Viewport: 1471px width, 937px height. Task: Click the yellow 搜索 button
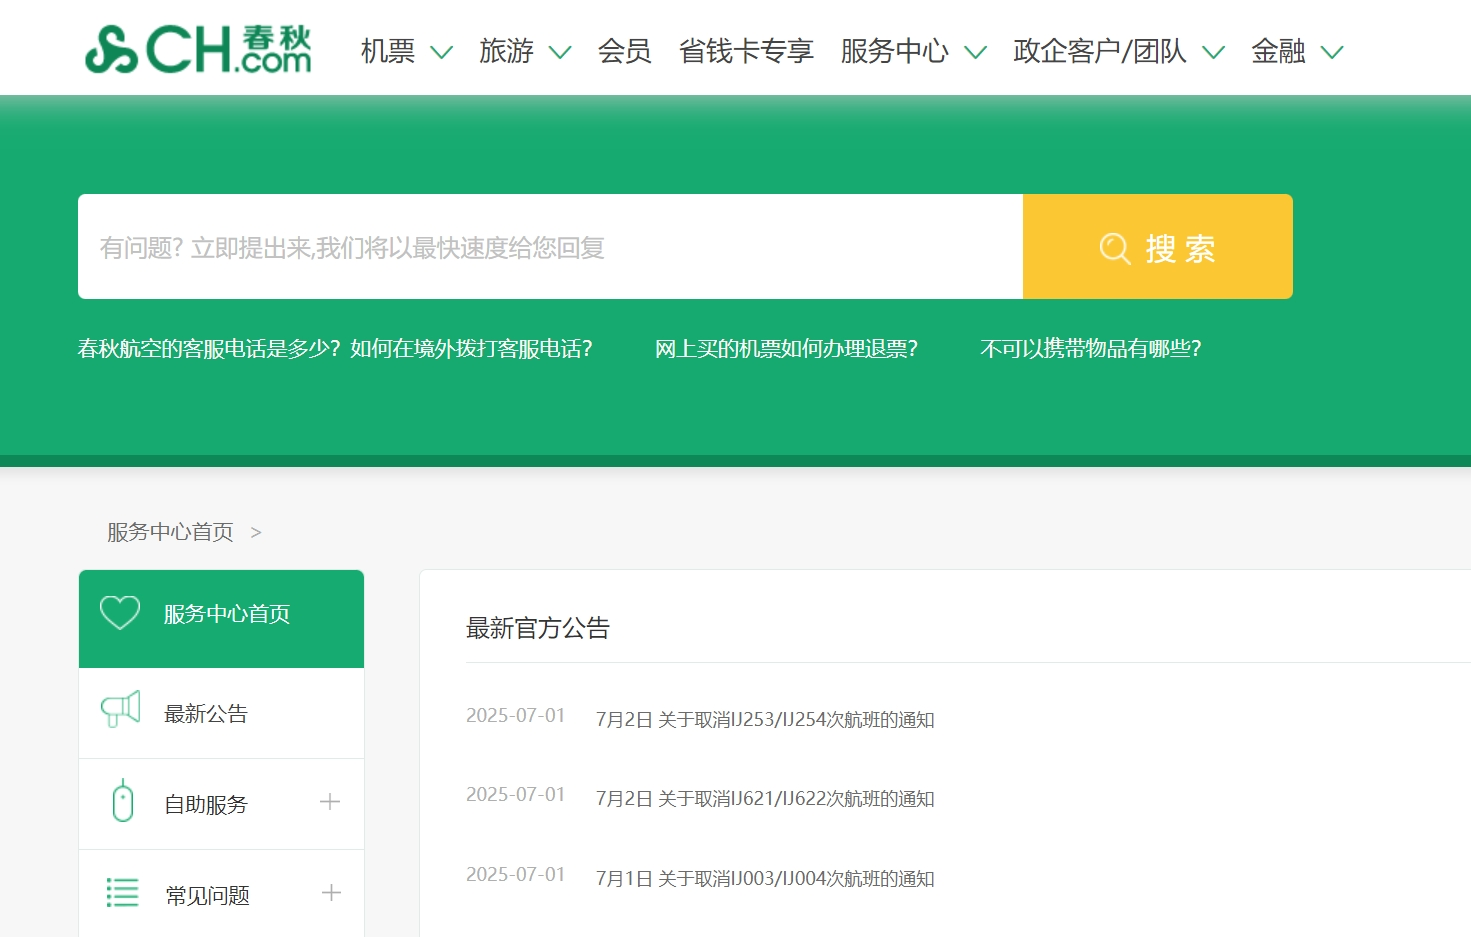(1158, 247)
